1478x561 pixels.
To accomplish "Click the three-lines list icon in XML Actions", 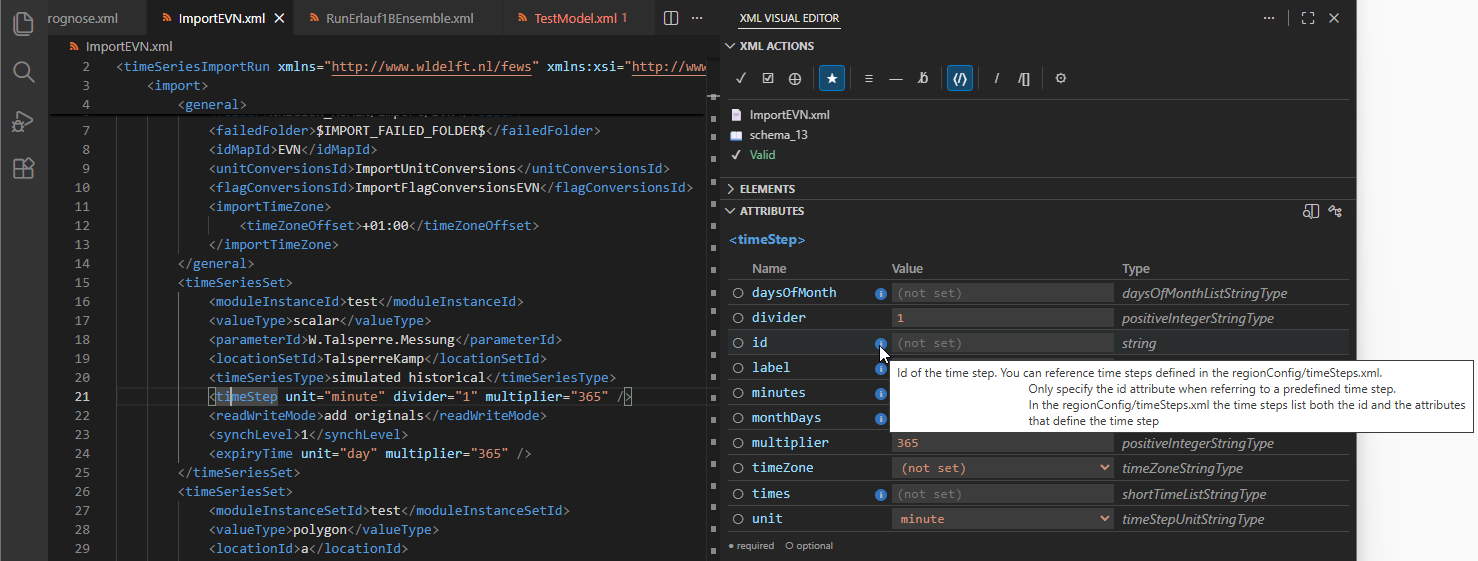I will point(869,78).
